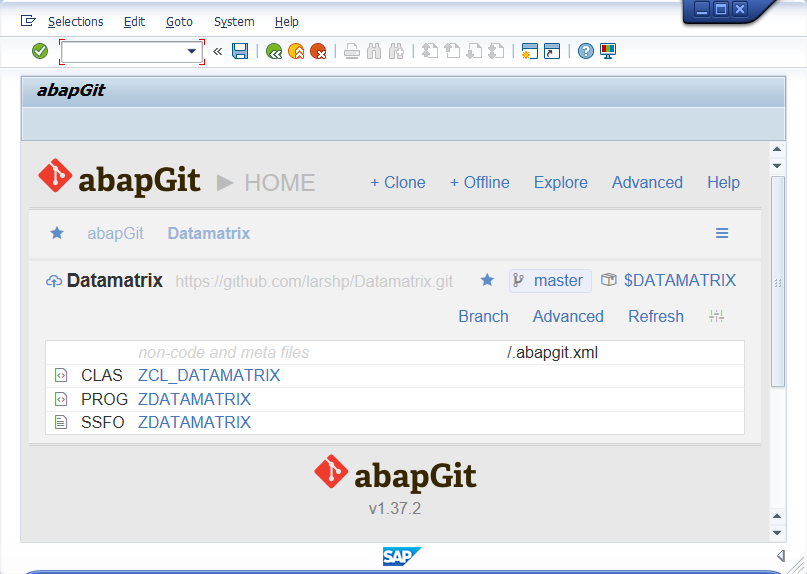
Task: Click the Save floppy disk icon
Action: click(240, 51)
